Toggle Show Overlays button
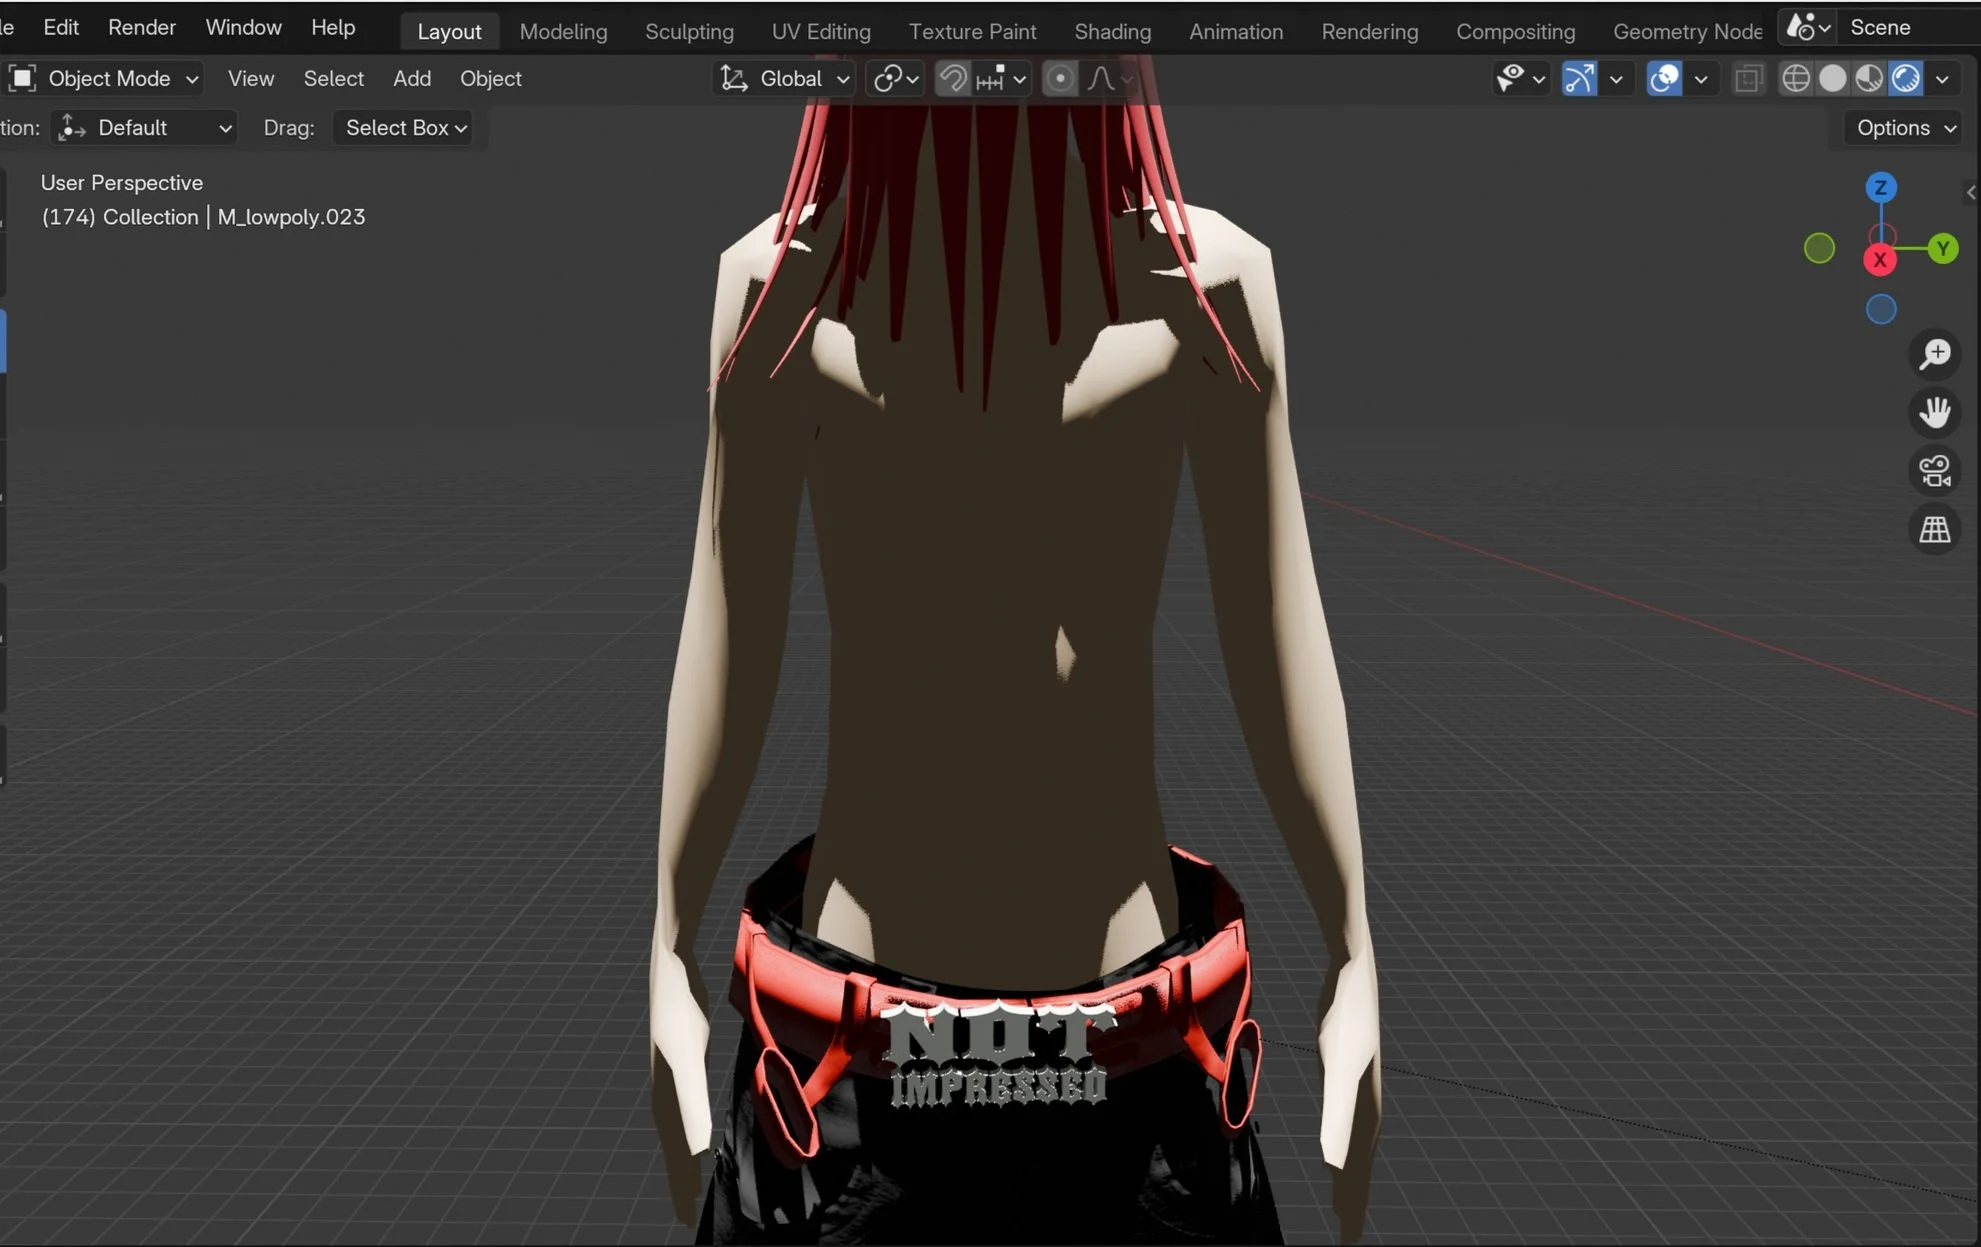1981x1247 pixels. pyautogui.click(x=1664, y=79)
